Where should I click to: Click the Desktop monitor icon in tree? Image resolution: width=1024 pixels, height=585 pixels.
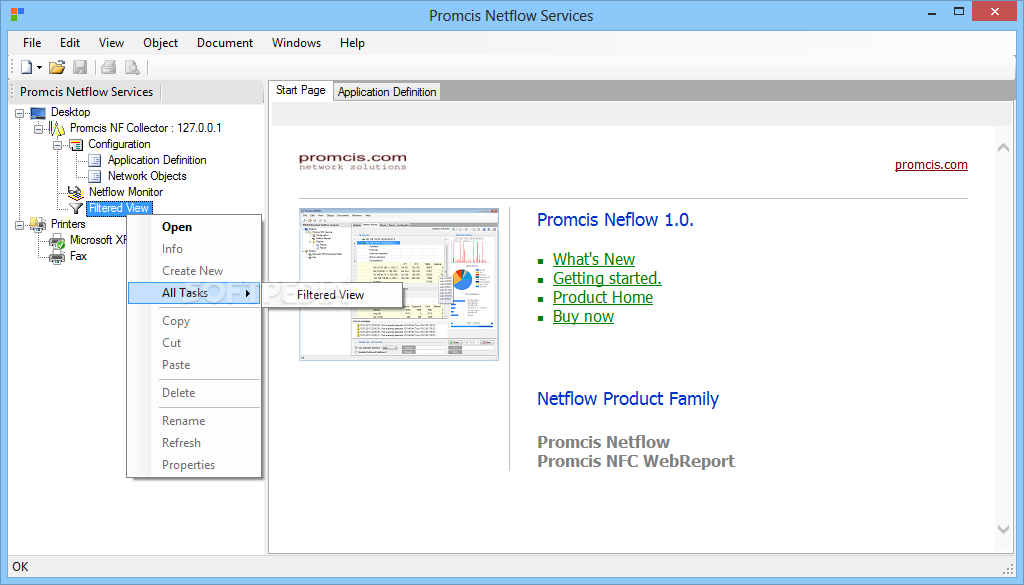tap(39, 113)
